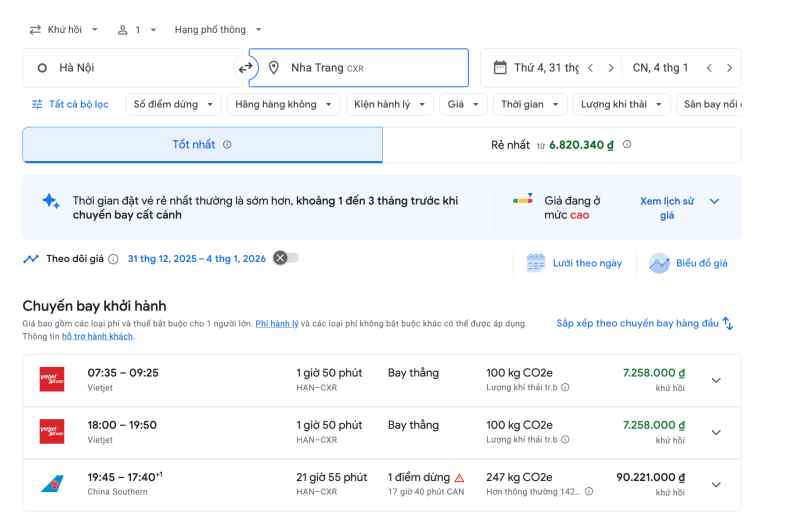Open the 'Phí hành lý' link

coord(277,324)
